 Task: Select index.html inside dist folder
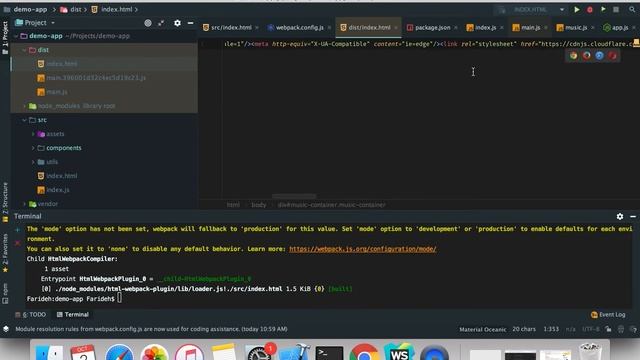pyautogui.click(x=62, y=64)
